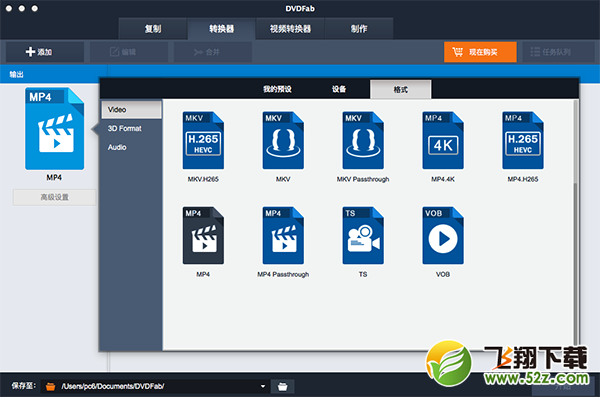600x397 pixels.
Task: Switch to 设备 device tab
Action: click(x=339, y=89)
